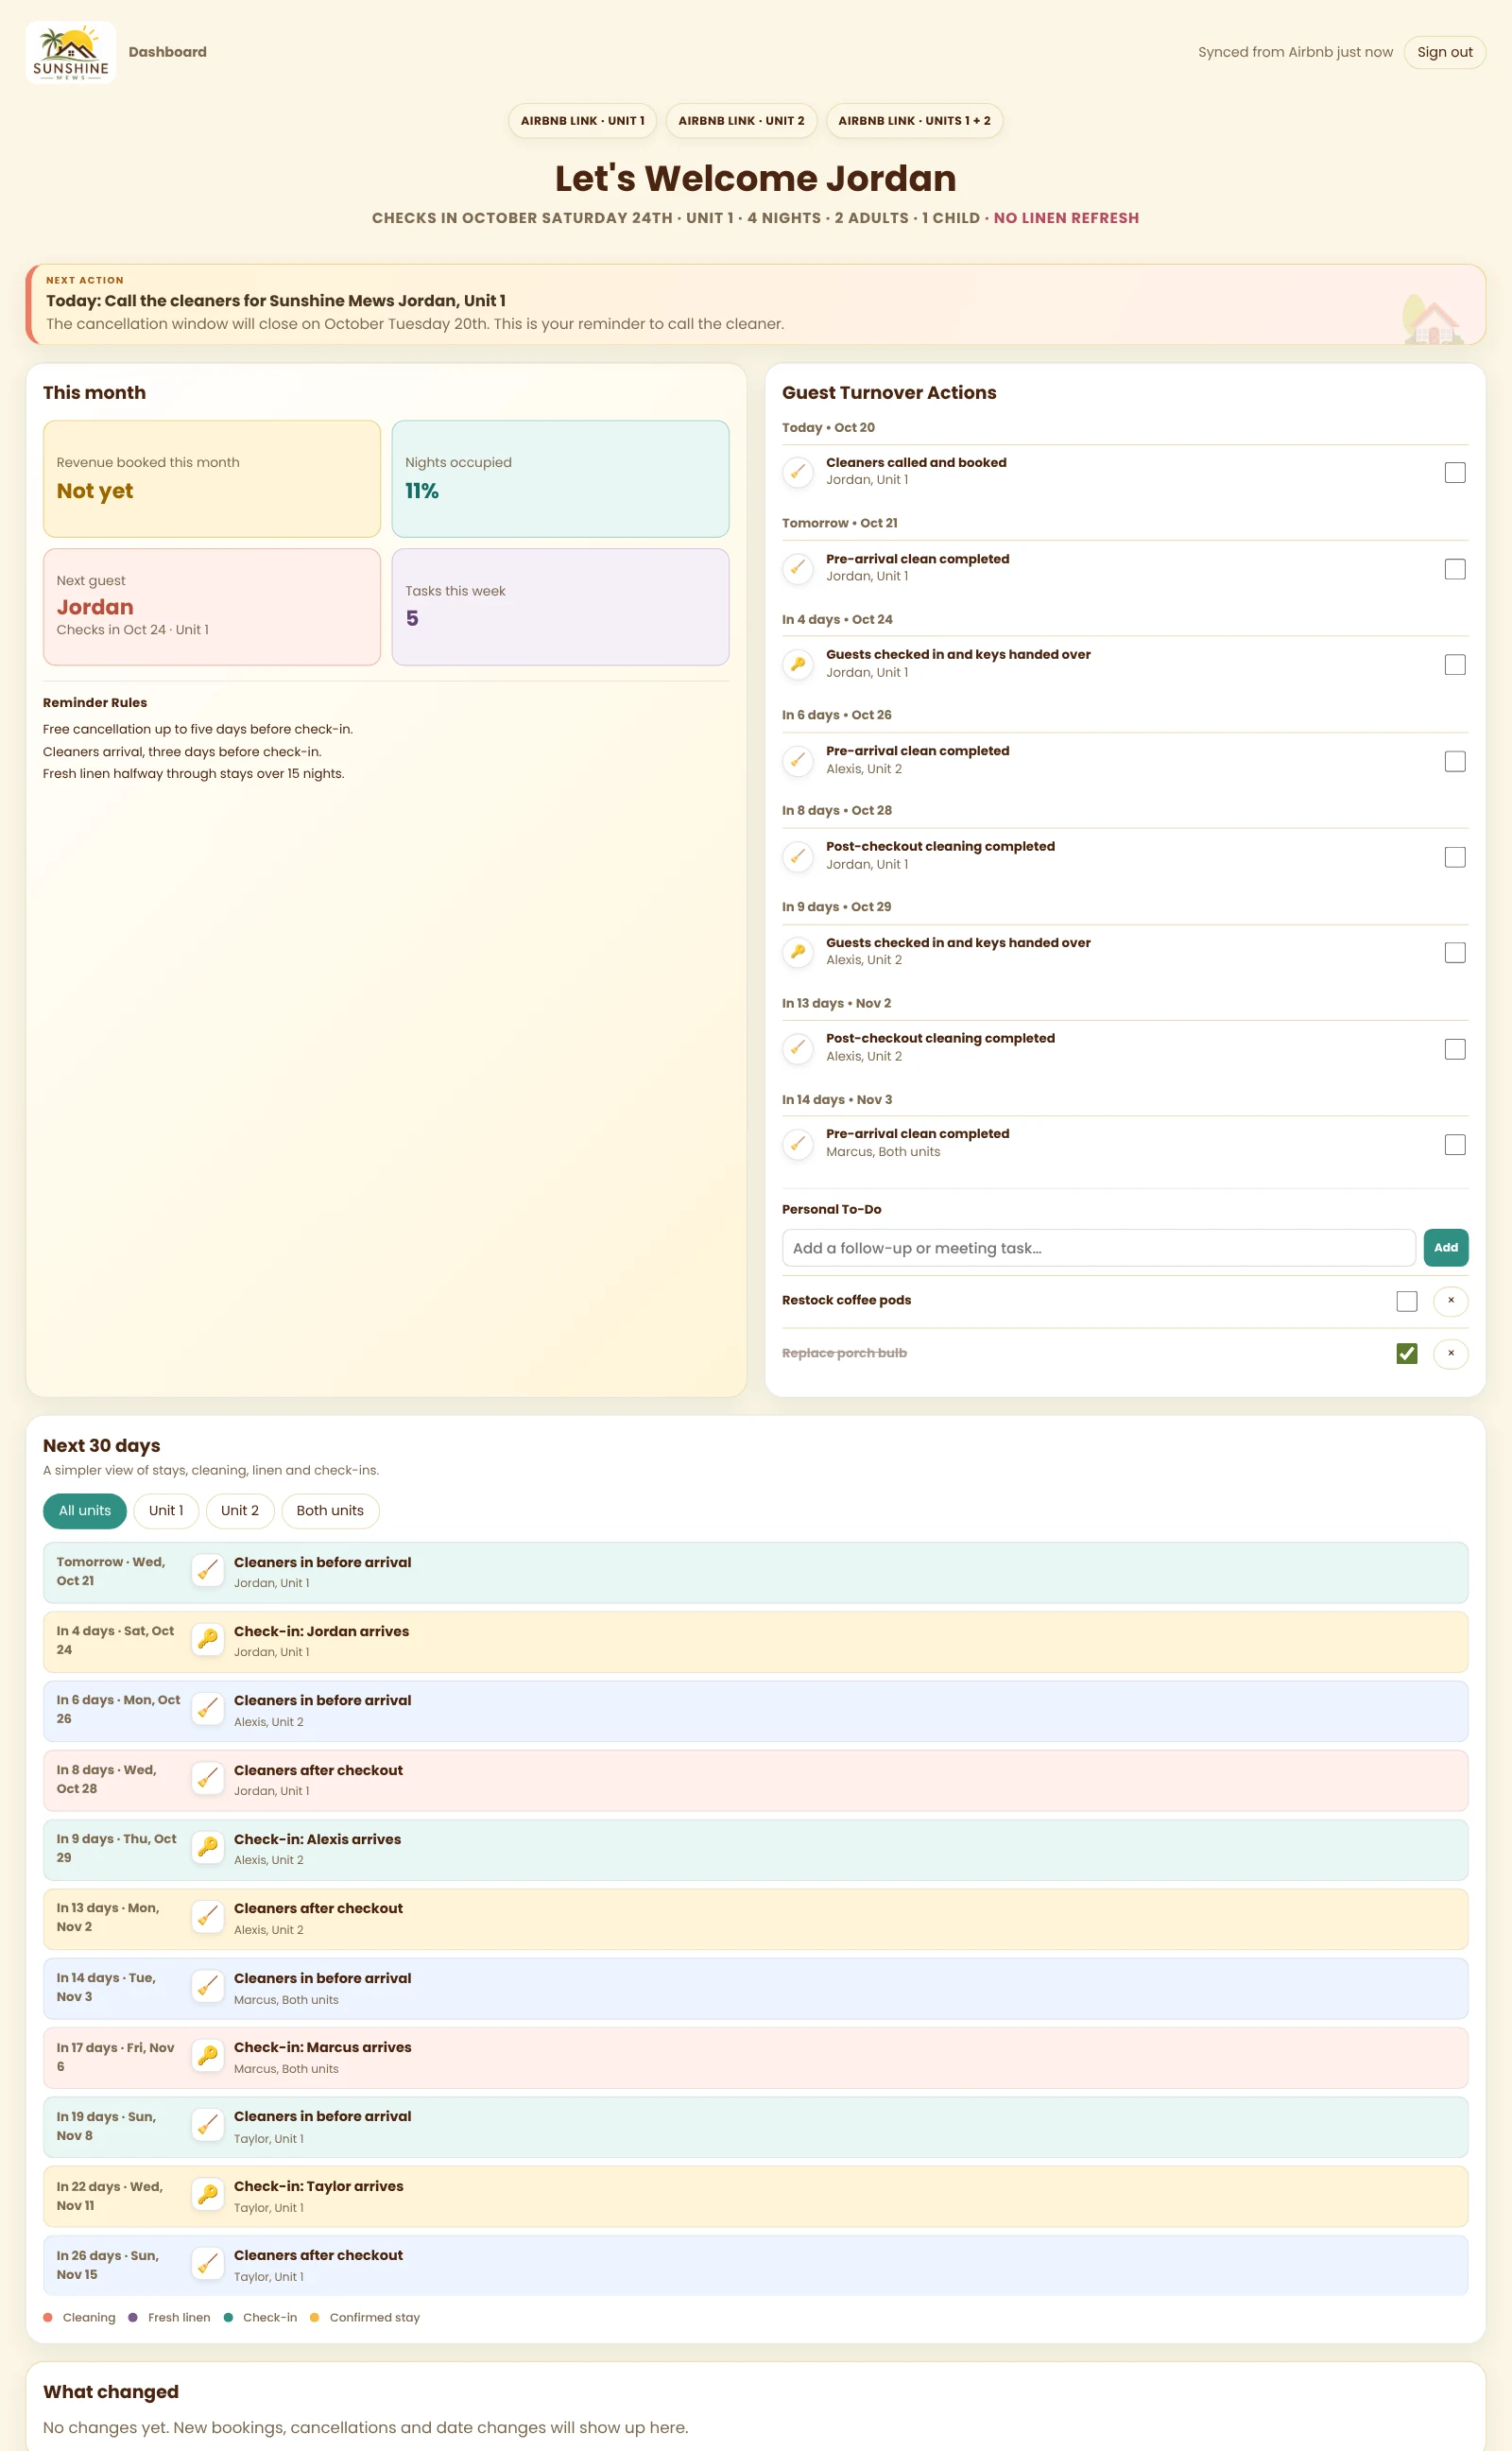
Task: Click key icon for Jordan's keys handed over
Action: click(x=797, y=664)
